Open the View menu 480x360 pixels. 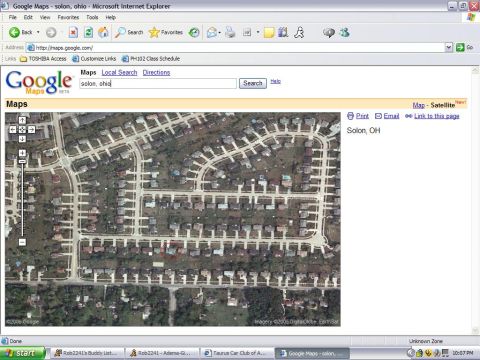click(x=45, y=17)
